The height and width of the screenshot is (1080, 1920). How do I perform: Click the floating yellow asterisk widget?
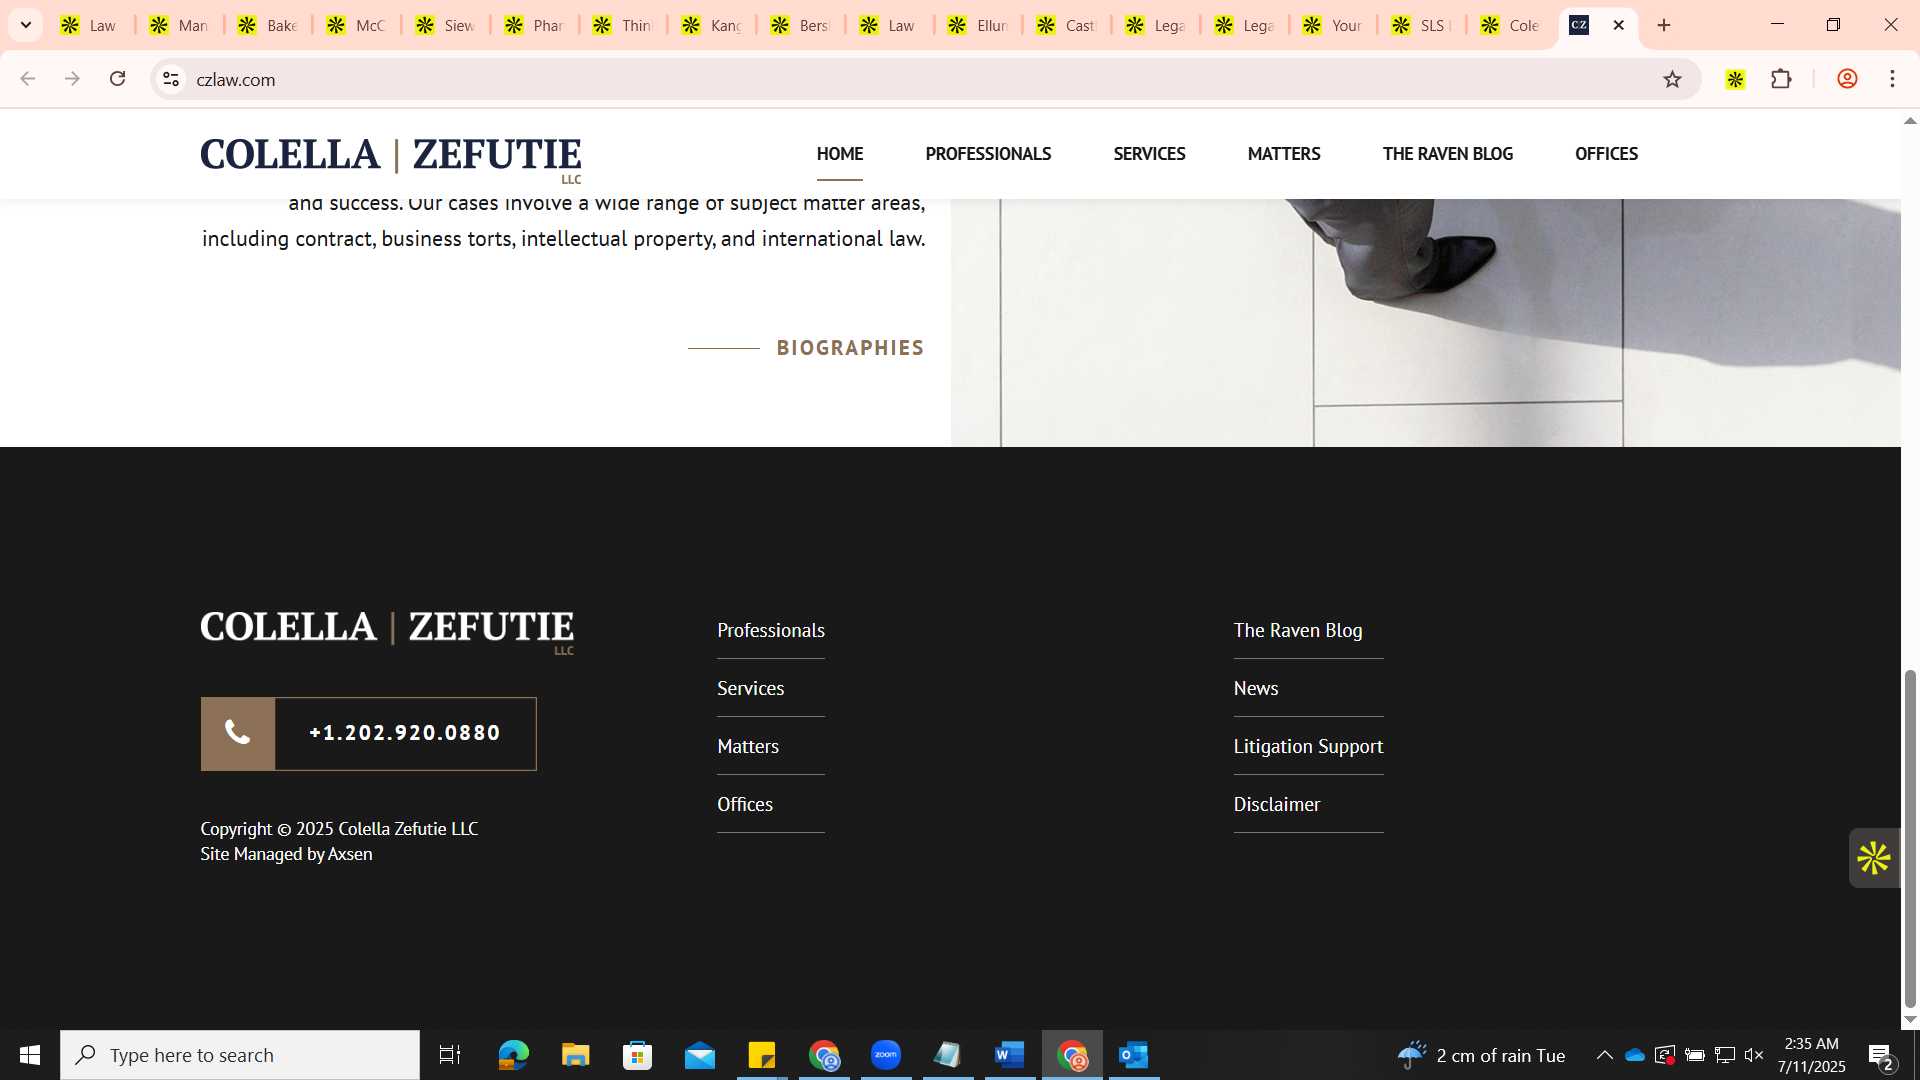(1873, 858)
